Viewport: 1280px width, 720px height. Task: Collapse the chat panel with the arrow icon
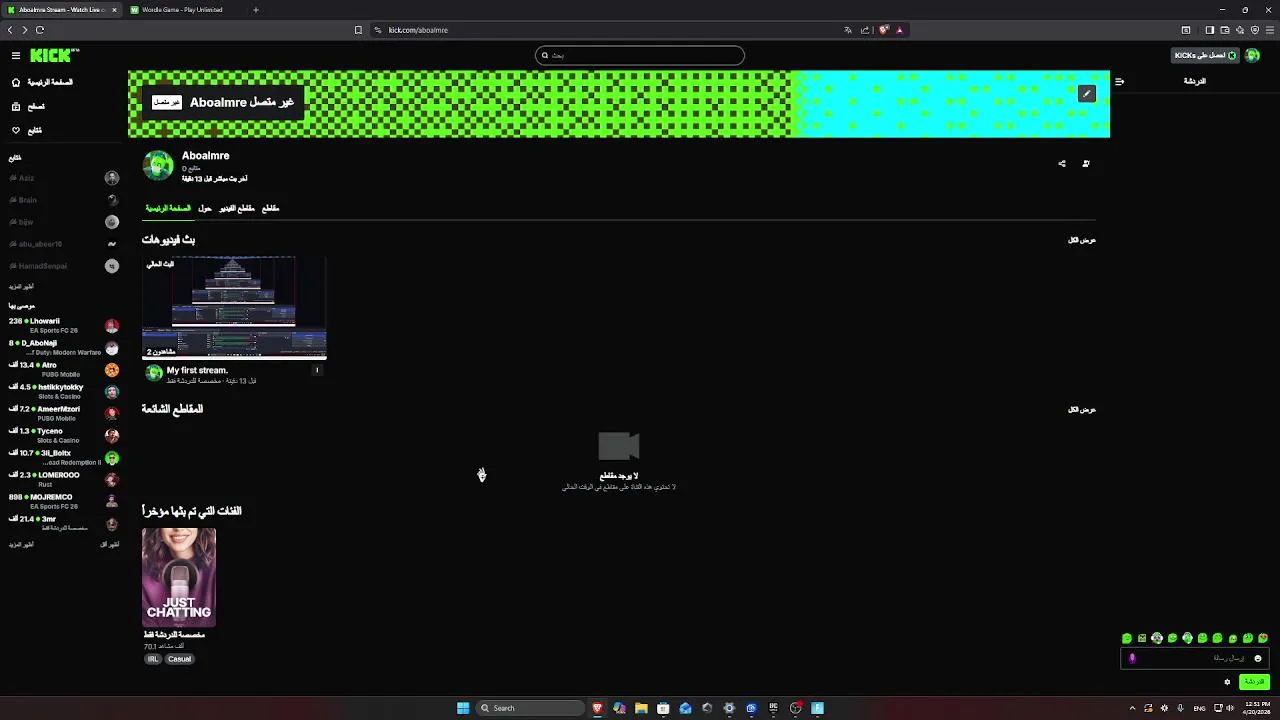[x=1119, y=81]
